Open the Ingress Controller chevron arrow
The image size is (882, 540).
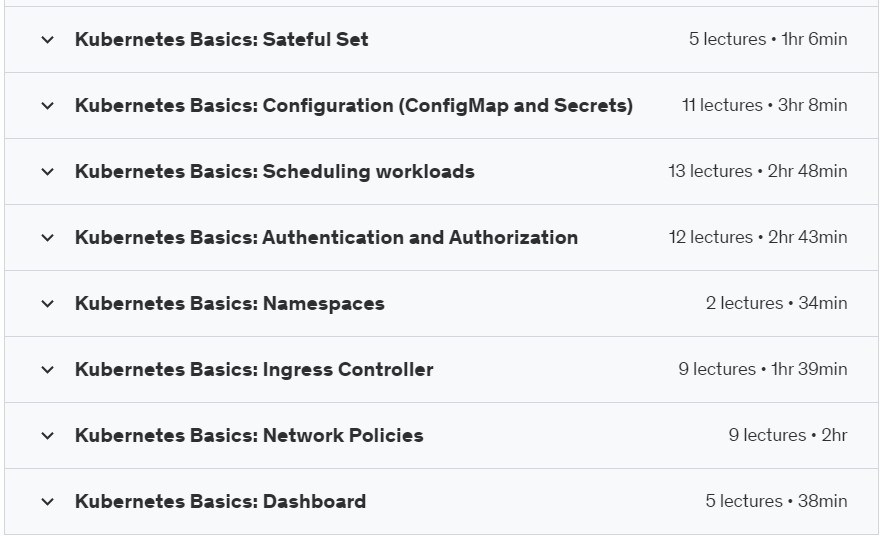pos(48,370)
